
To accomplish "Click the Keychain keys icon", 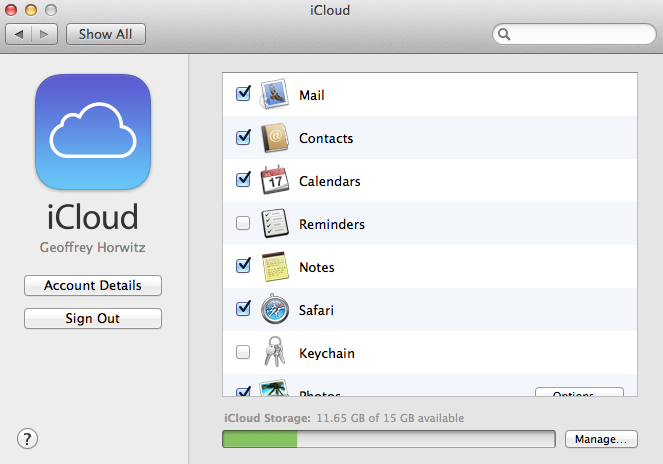I will (x=275, y=352).
